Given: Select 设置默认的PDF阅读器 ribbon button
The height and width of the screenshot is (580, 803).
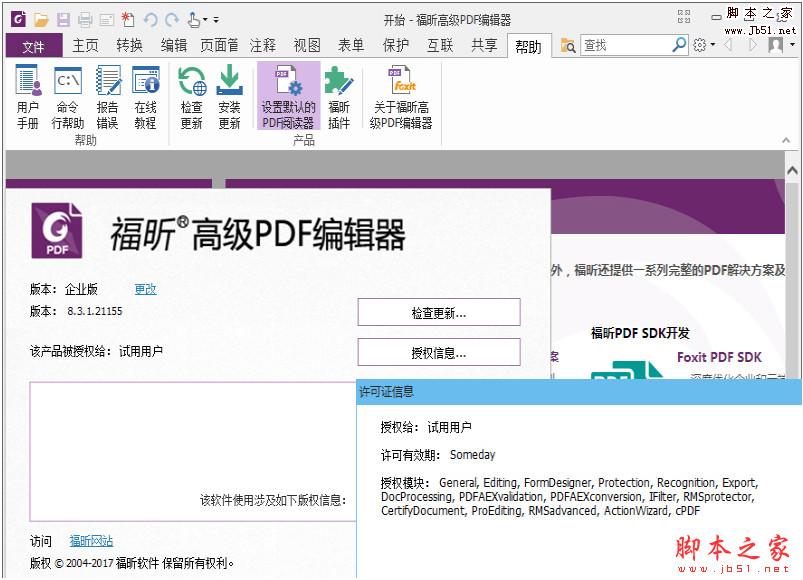Looking at the screenshot, I should [x=288, y=96].
